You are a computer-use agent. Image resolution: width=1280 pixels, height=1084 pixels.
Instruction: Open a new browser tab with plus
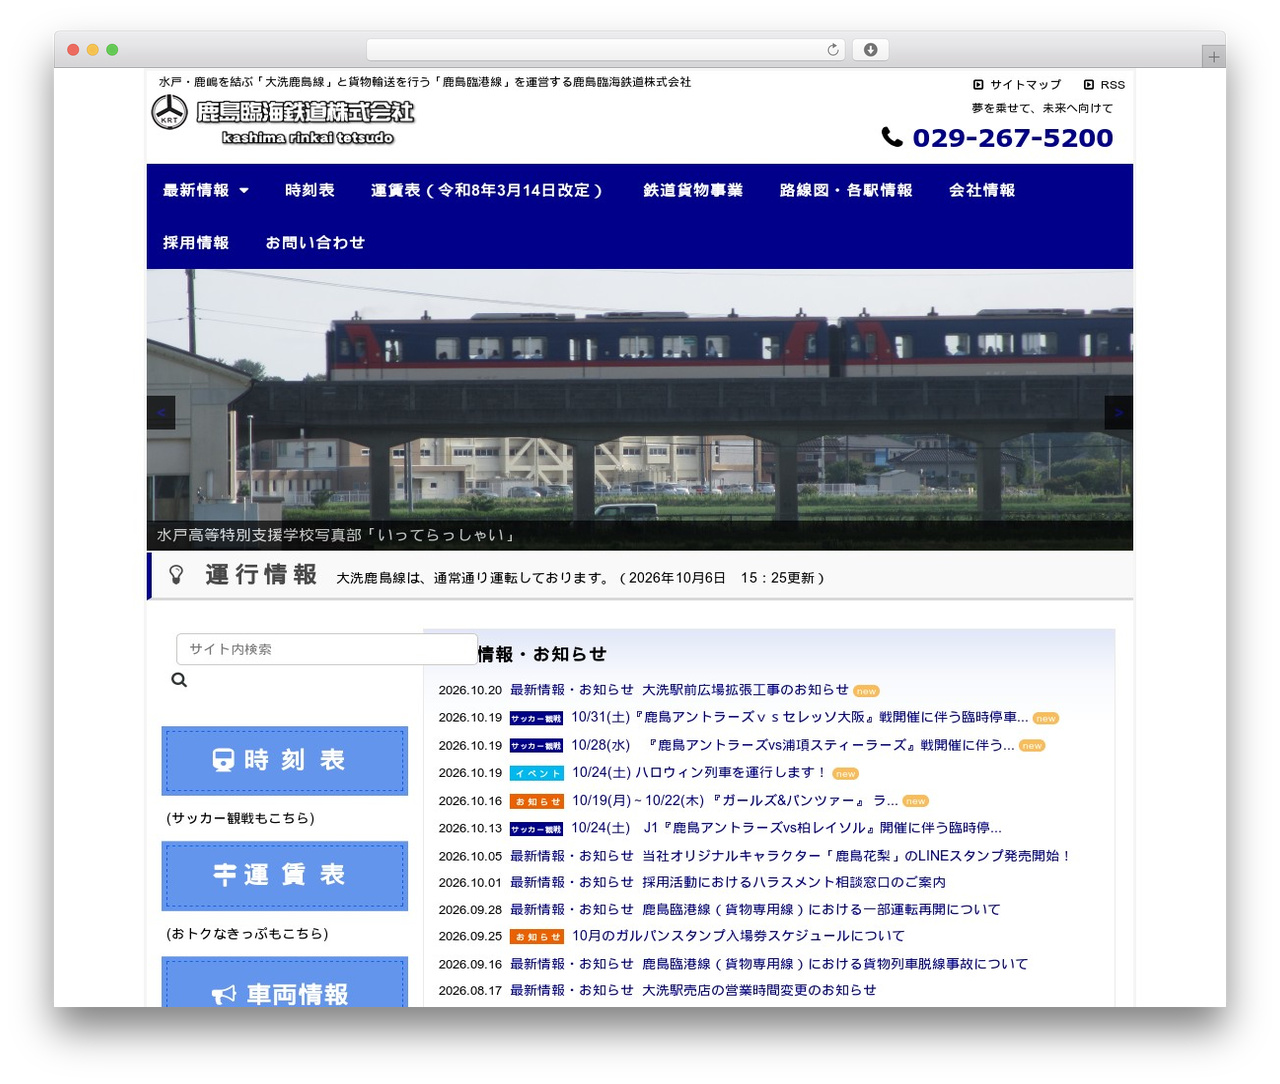[x=1213, y=57]
